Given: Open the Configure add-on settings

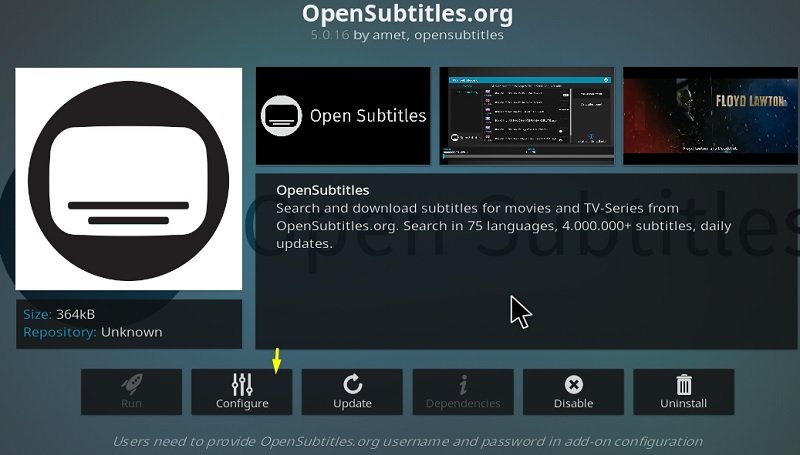Looking at the screenshot, I should (242, 392).
